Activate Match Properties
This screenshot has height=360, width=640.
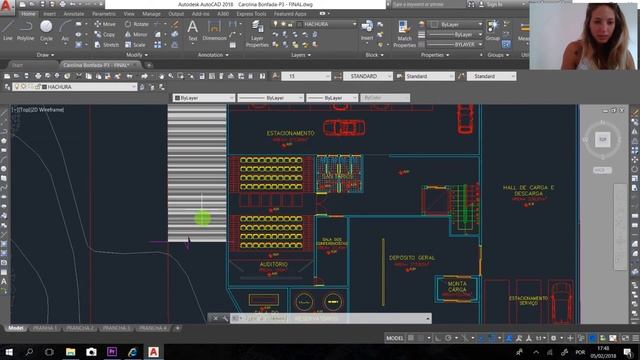click(x=404, y=34)
